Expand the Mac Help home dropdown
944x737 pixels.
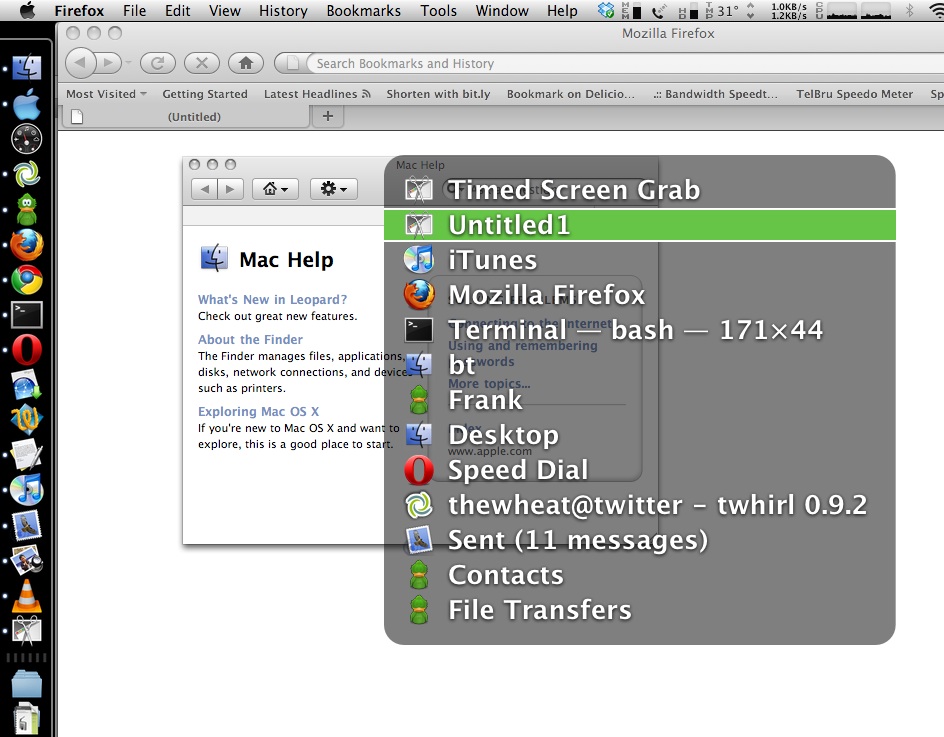click(275, 189)
